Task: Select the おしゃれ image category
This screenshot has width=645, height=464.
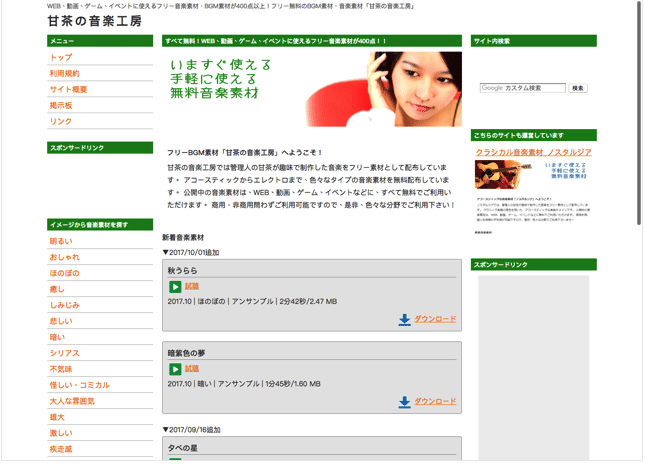Action: (65, 257)
